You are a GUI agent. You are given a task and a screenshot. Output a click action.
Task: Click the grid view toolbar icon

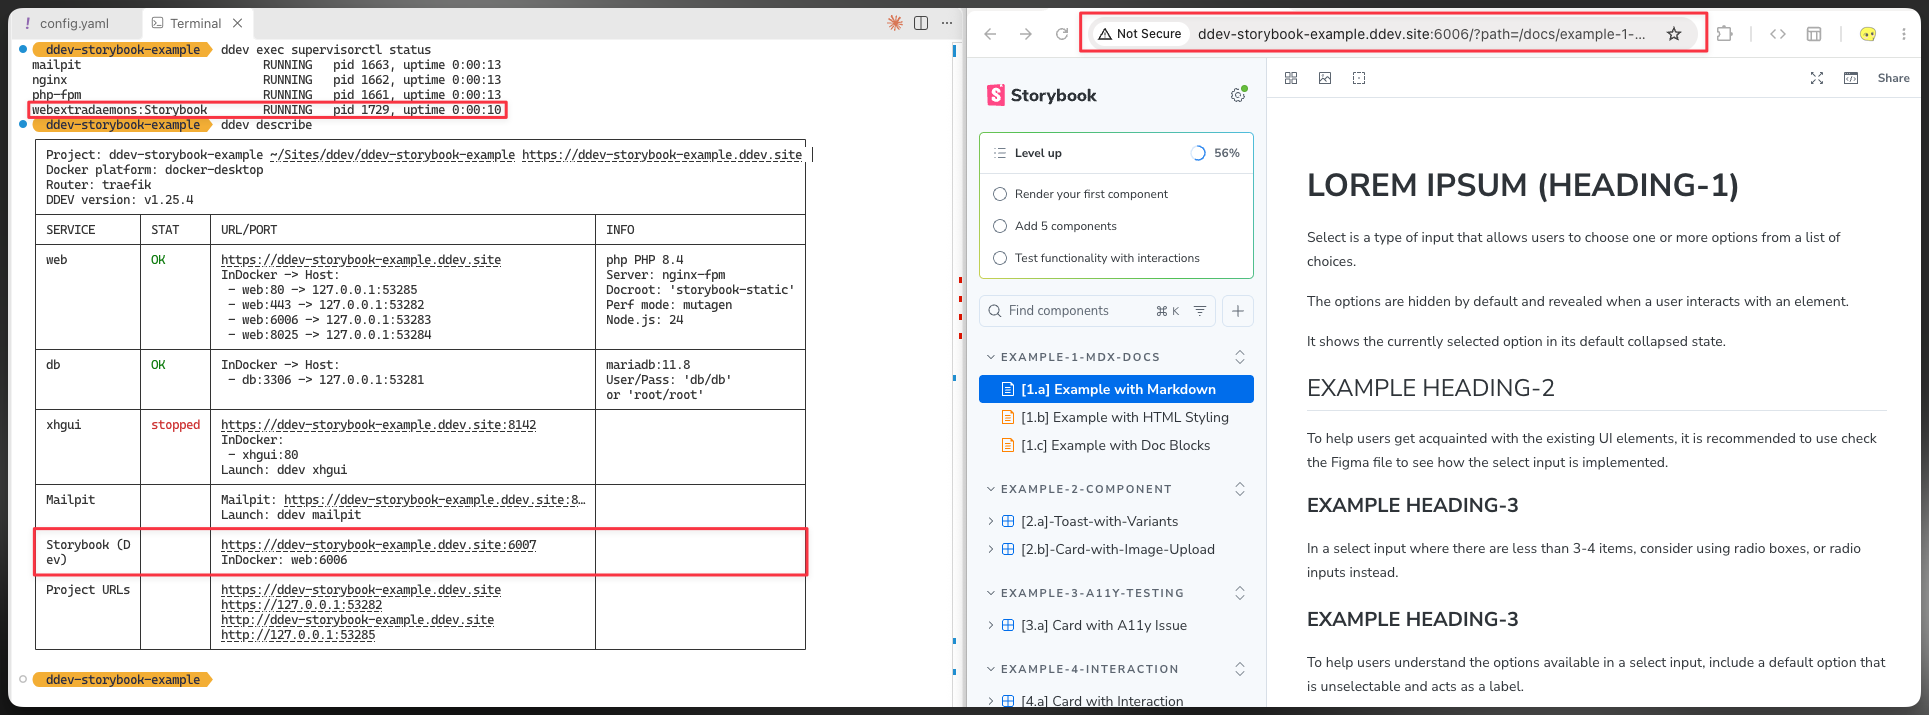1291,78
